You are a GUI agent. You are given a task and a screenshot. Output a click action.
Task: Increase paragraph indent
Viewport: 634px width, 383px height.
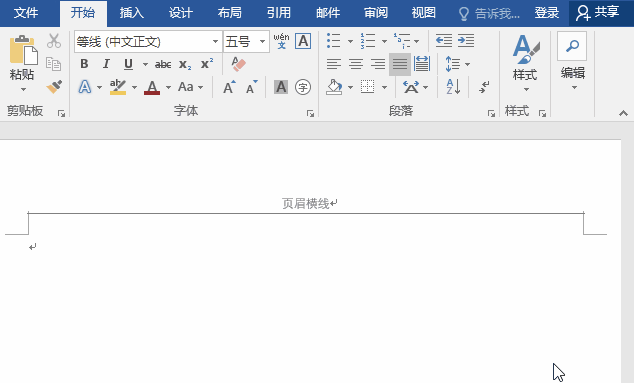pyautogui.click(x=466, y=41)
